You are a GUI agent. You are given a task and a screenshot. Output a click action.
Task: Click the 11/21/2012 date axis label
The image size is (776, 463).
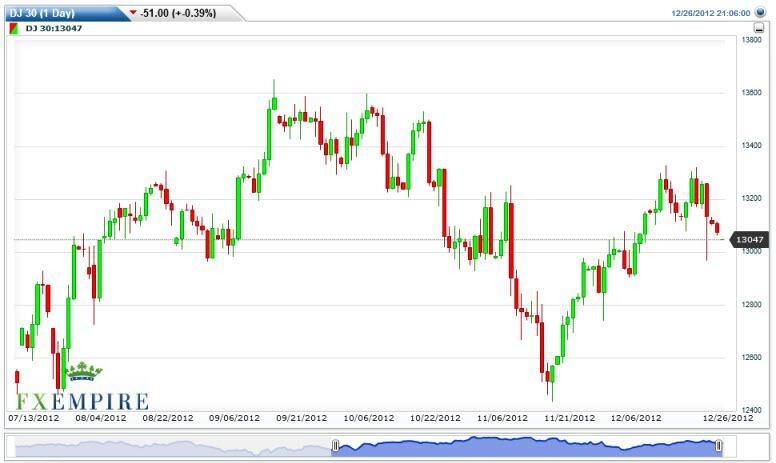(x=570, y=418)
